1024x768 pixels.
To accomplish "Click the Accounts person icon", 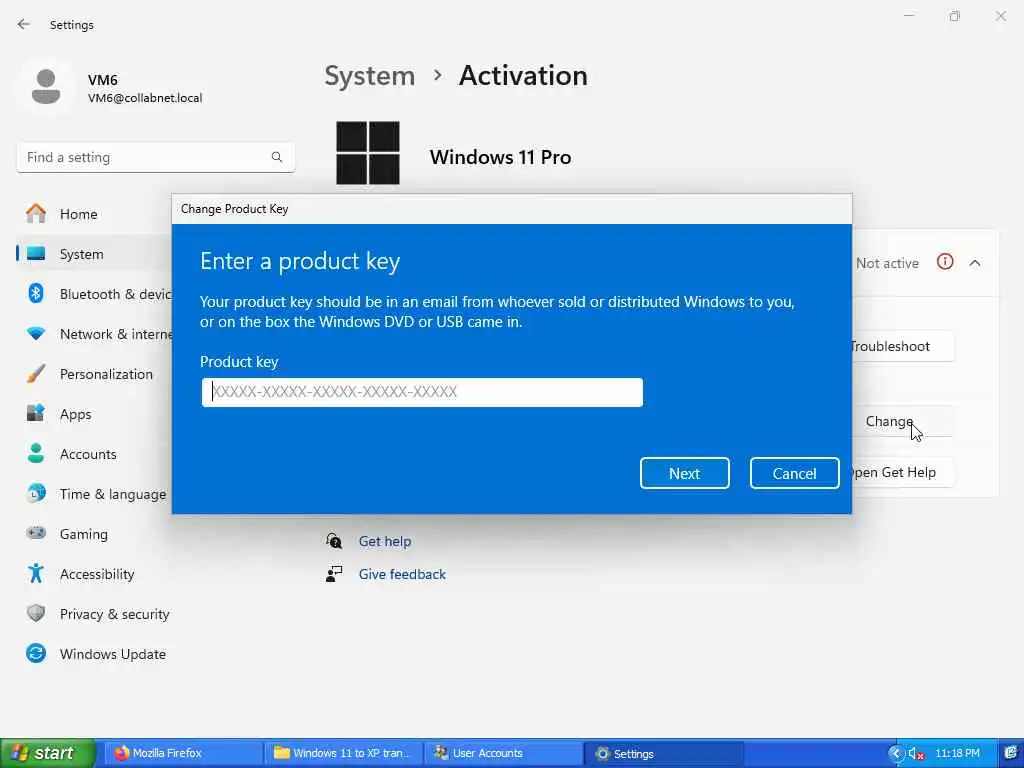I will (36, 453).
